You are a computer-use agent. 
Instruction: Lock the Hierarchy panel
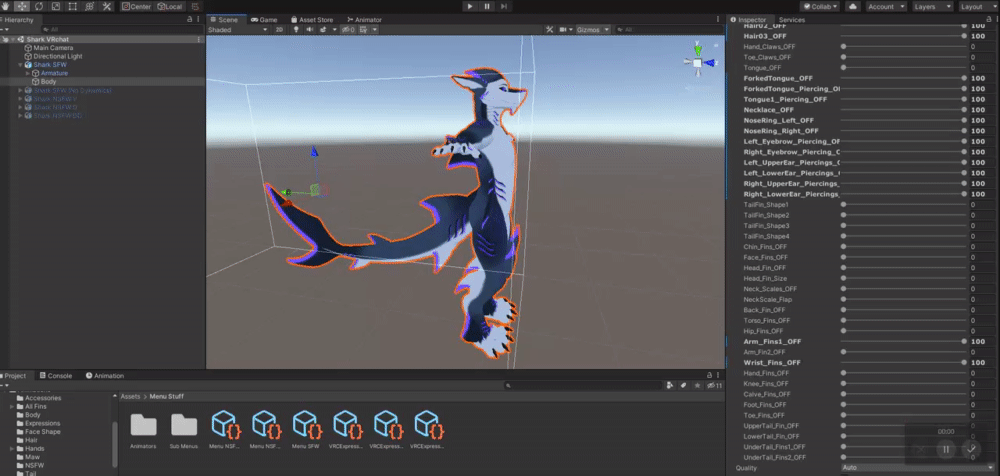(x=189, y=20)
